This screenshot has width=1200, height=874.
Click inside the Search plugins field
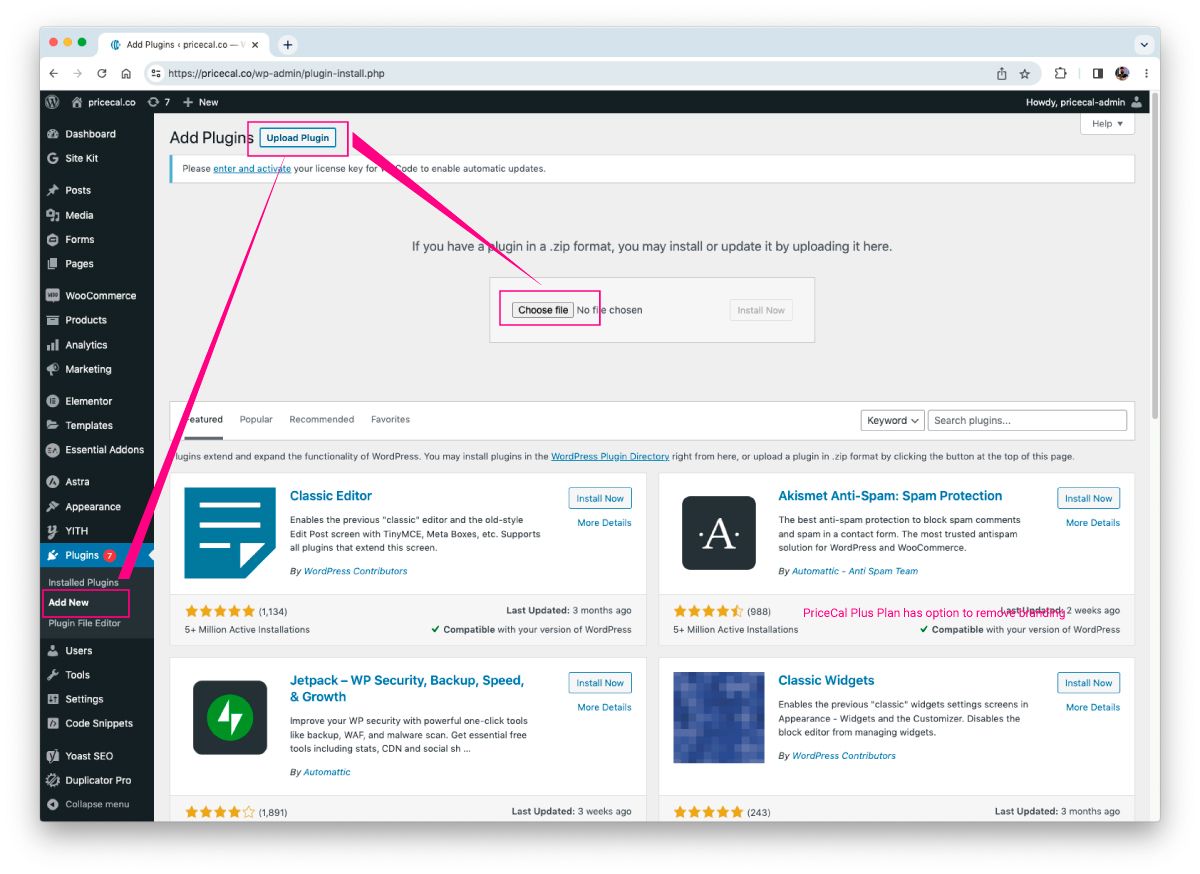[x=1027, y=421]
